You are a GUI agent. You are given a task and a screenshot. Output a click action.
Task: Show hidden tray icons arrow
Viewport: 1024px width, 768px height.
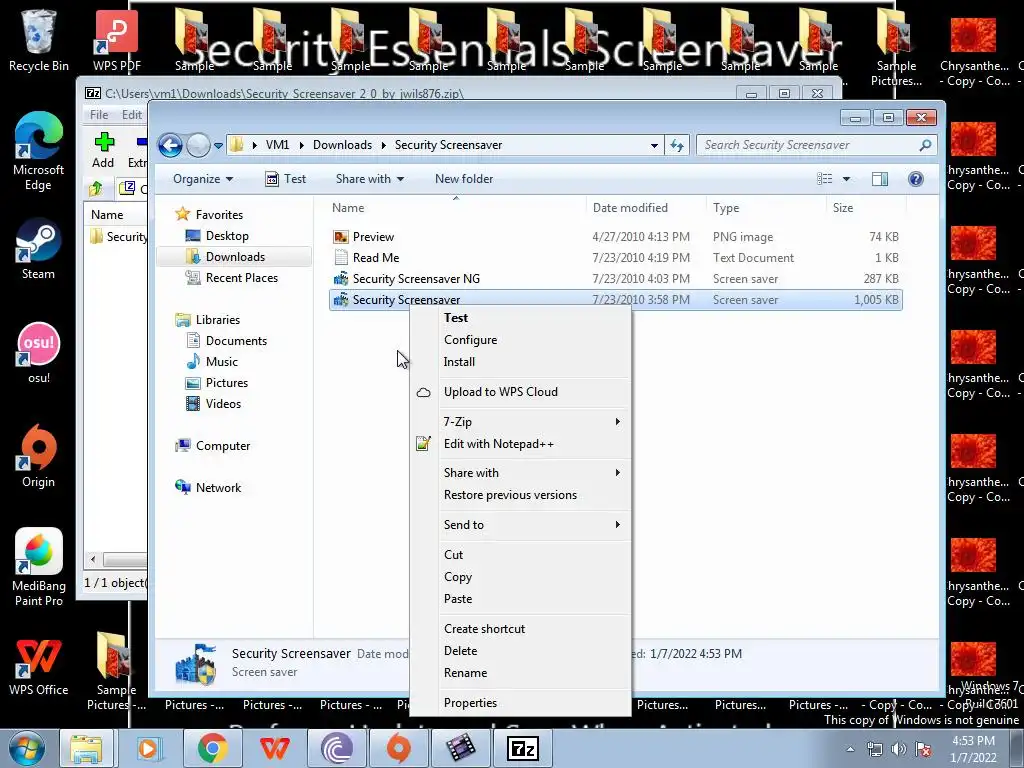(x=850, y=749)
